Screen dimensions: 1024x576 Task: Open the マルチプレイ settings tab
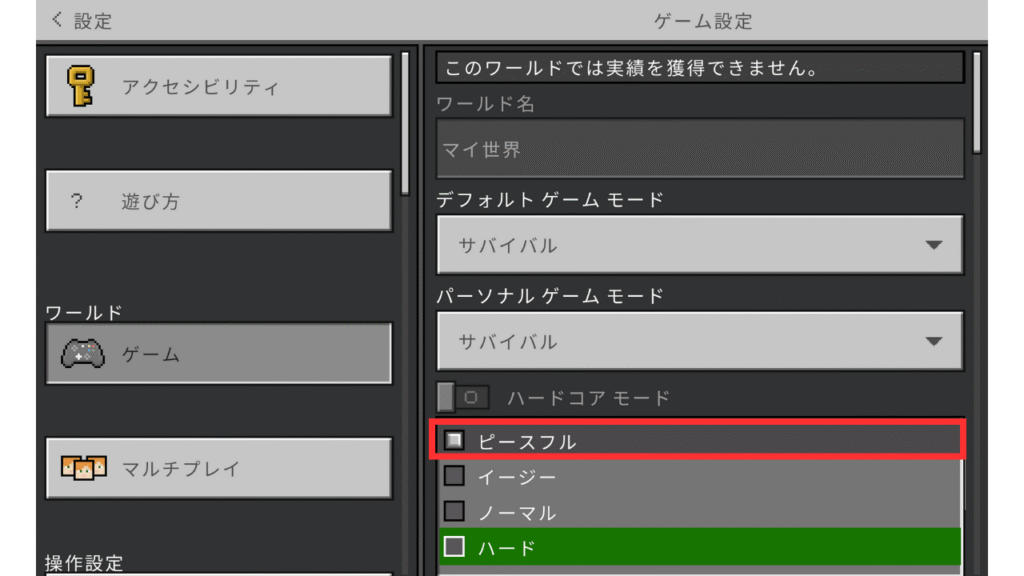tap(219, 468)
